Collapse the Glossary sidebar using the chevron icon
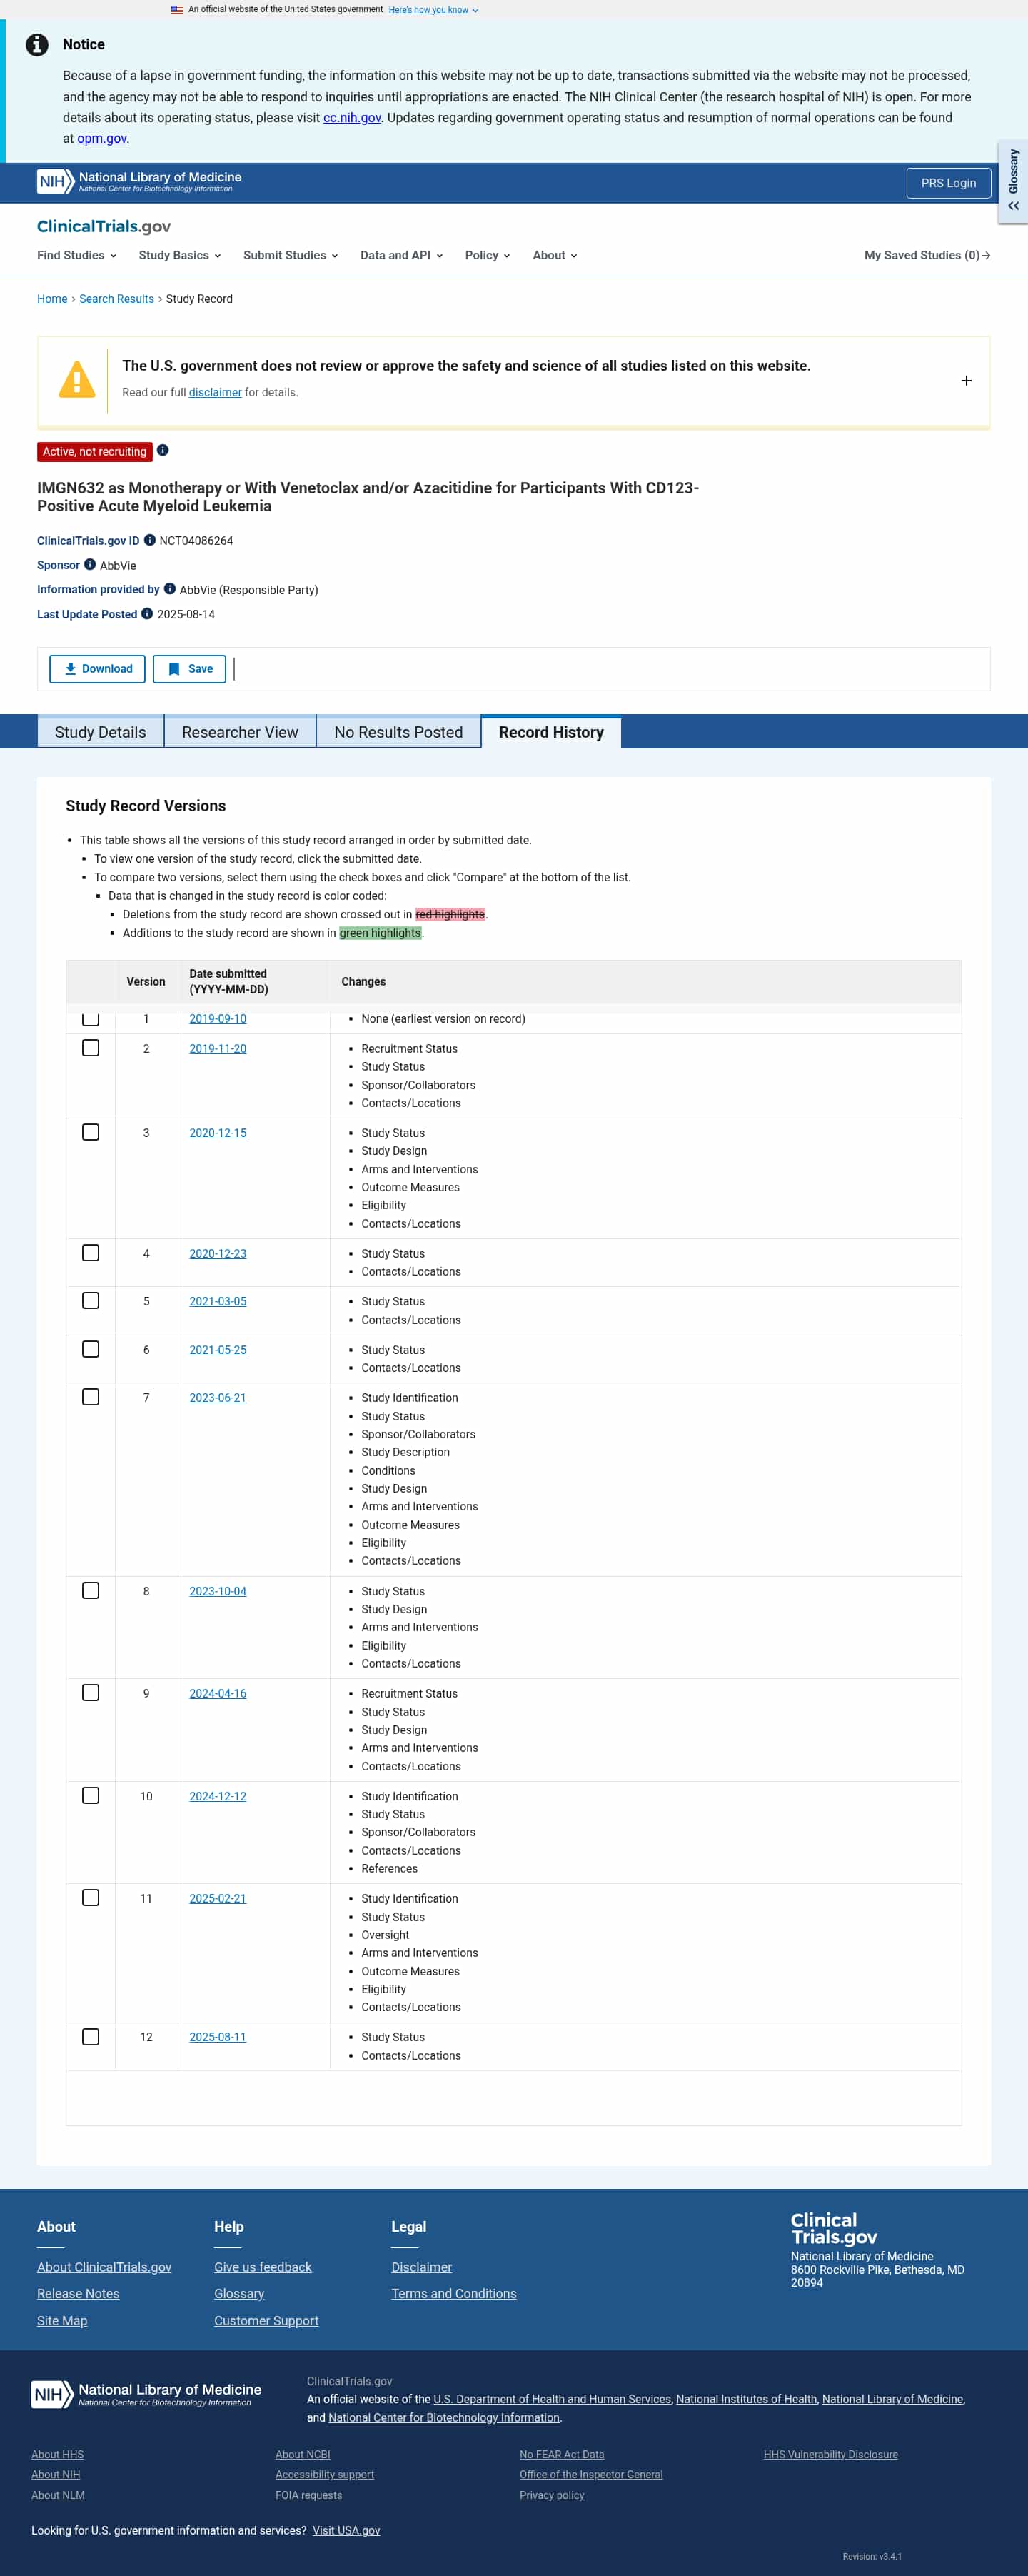The image size is (1028, 2576). [1013, 206]
